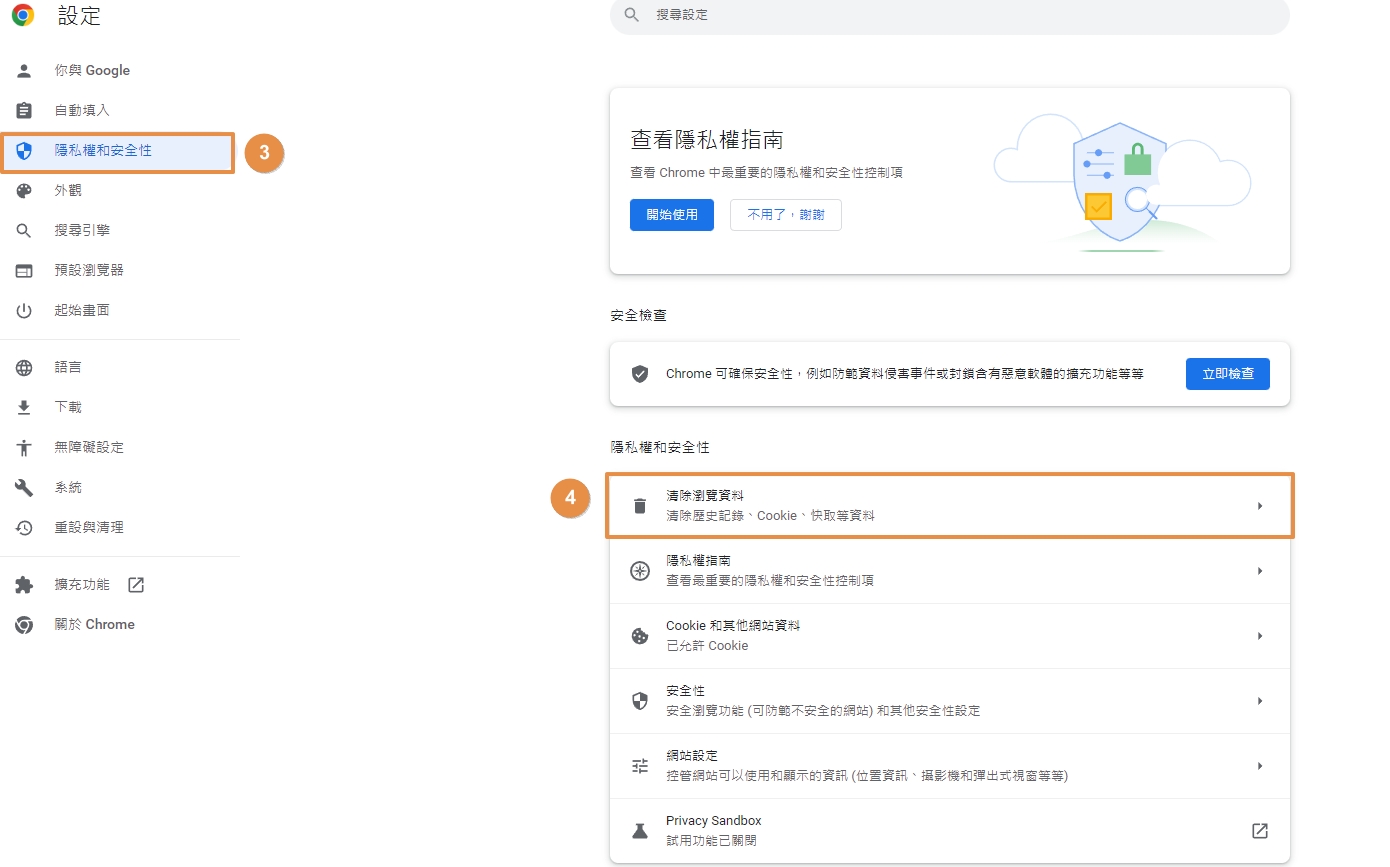Click the clipboard icon for 自動填入
This screenshot has width=1390, height=867.
[24, 111]
